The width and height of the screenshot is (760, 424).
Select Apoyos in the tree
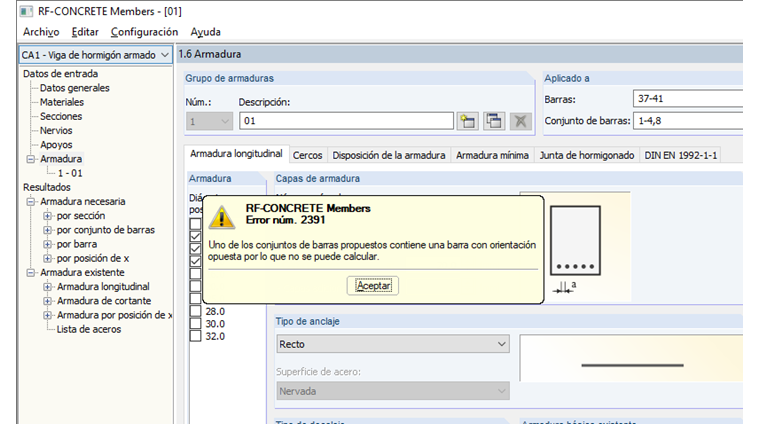(x=56, y=145)
